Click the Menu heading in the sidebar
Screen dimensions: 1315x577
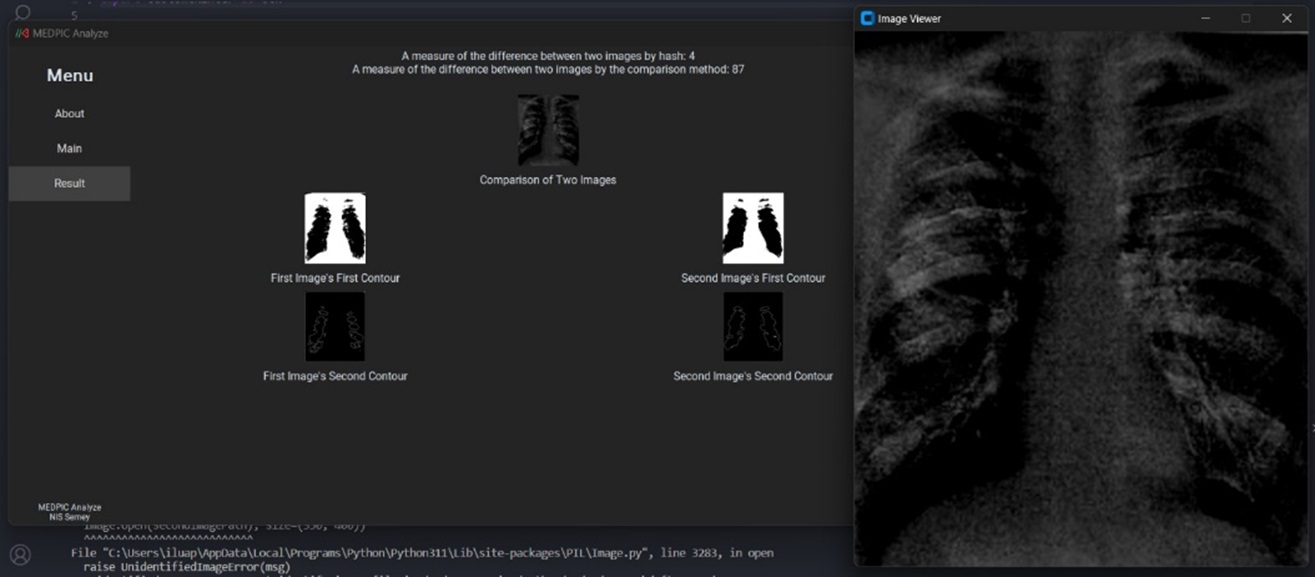pyautogui.click(x=70, y=76)
